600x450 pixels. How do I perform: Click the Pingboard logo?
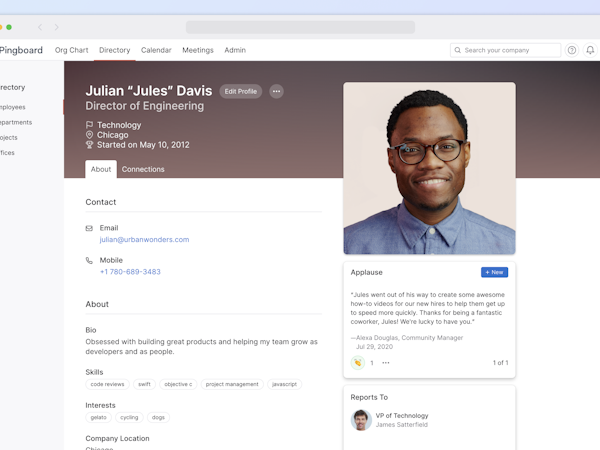pyautogui.click(x=21, y=50)
